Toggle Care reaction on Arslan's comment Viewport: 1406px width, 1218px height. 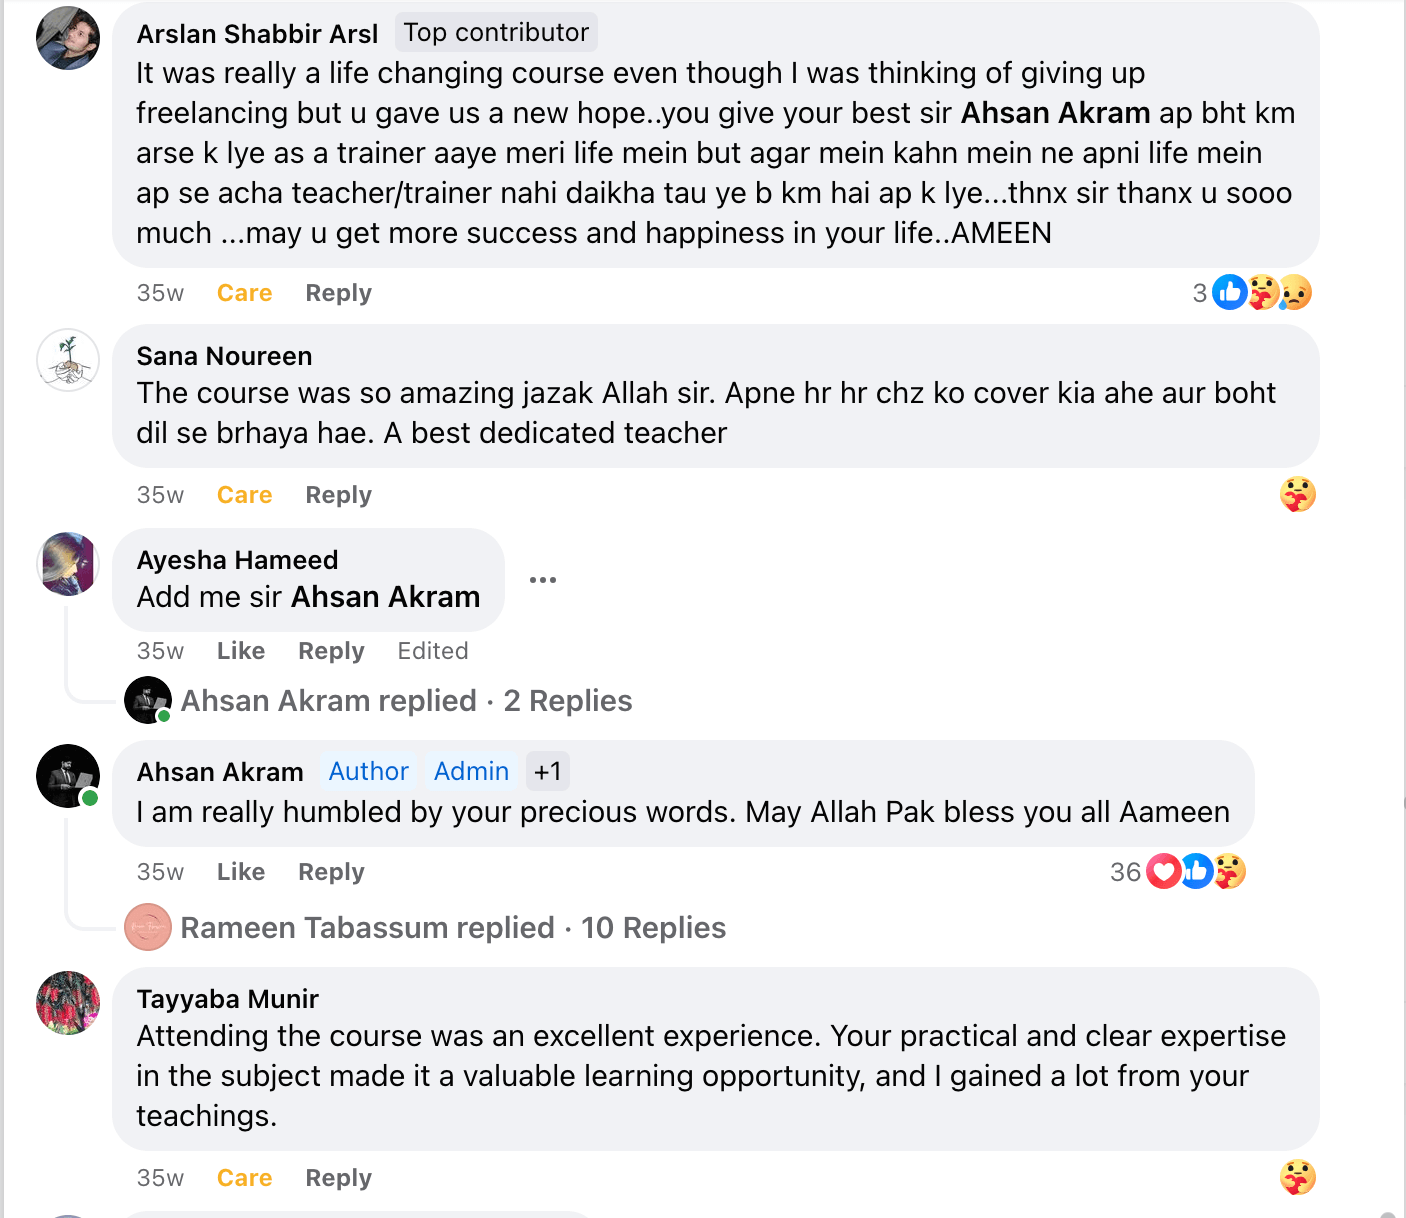click(244, 292)
